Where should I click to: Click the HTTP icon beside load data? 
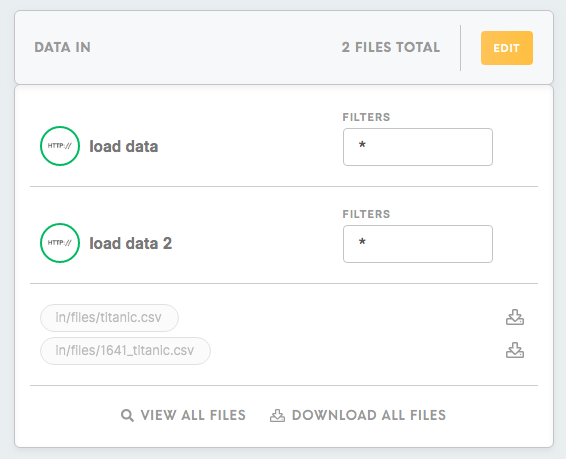click(60, 146)
